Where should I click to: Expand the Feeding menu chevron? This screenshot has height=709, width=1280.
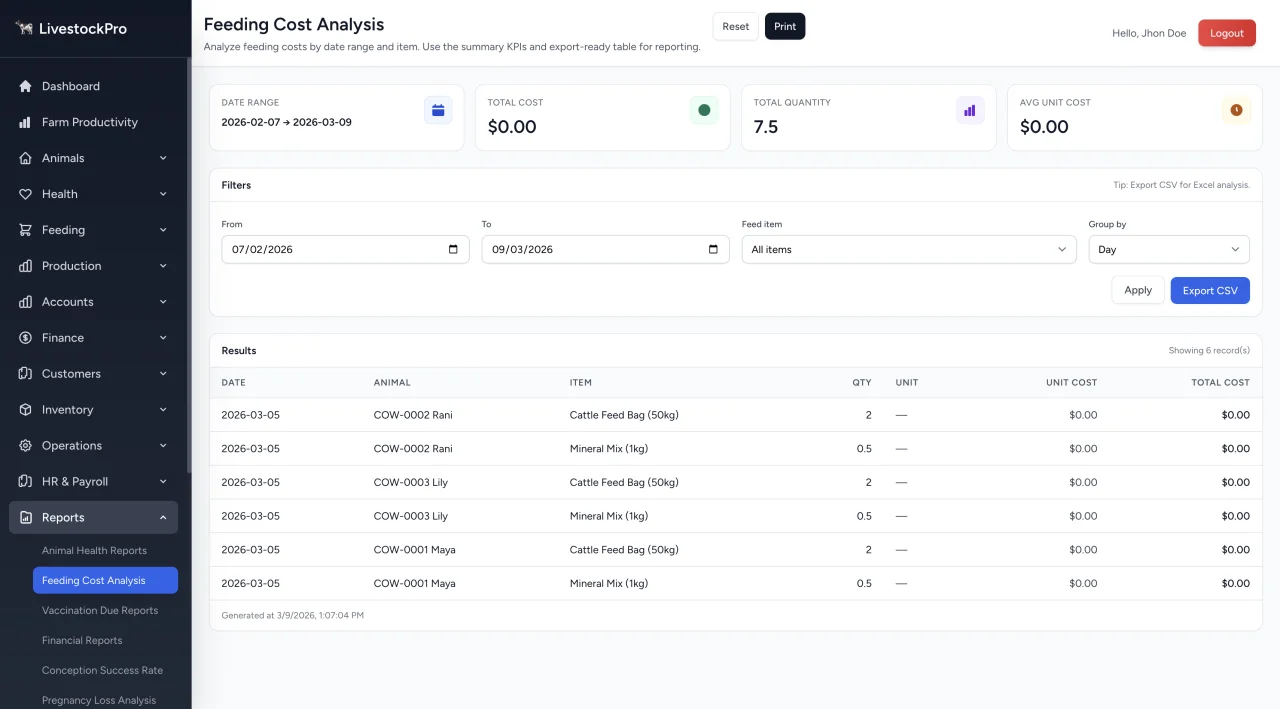click(163, 230)
